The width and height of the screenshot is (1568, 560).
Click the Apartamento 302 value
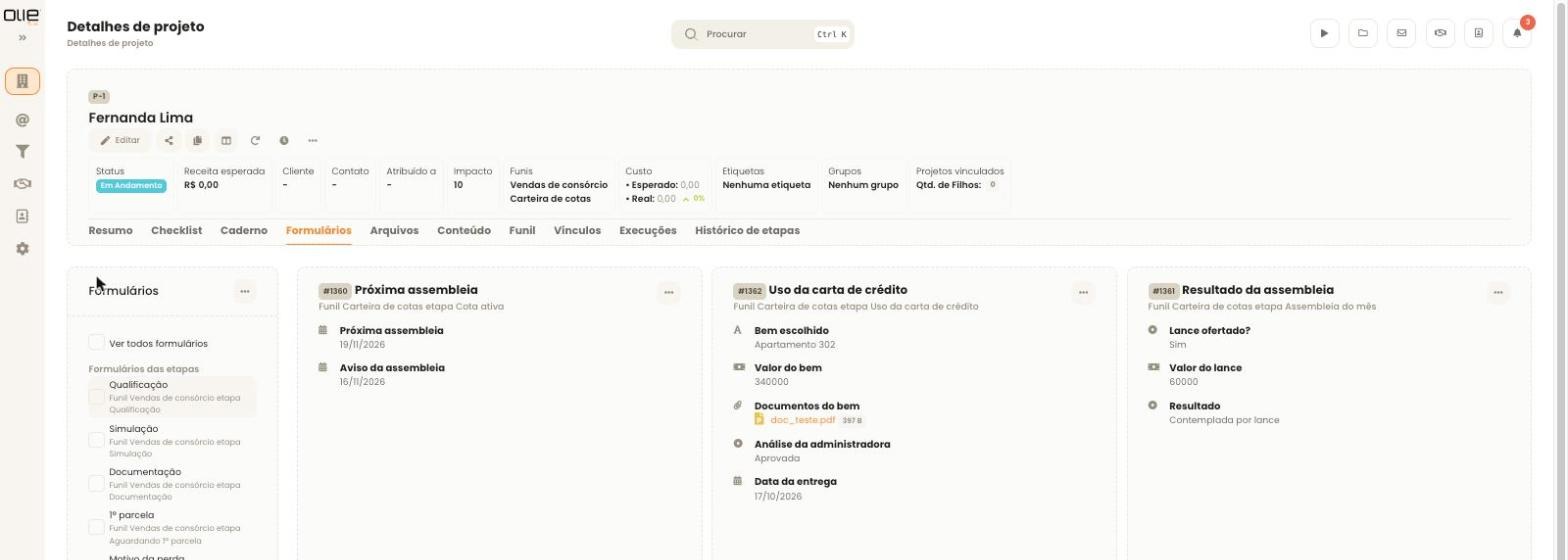(x=795, y=345)
